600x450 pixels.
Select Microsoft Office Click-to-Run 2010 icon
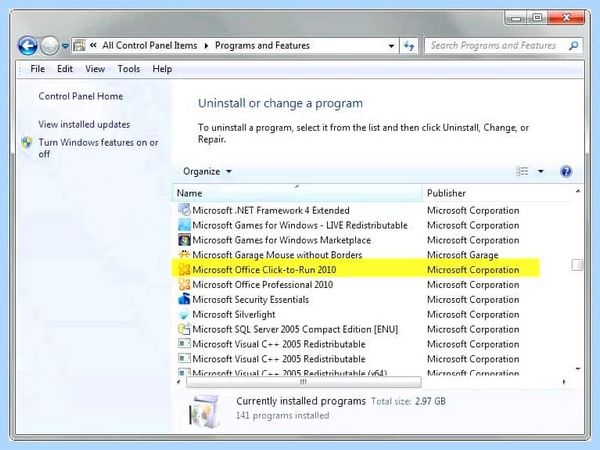184,269
